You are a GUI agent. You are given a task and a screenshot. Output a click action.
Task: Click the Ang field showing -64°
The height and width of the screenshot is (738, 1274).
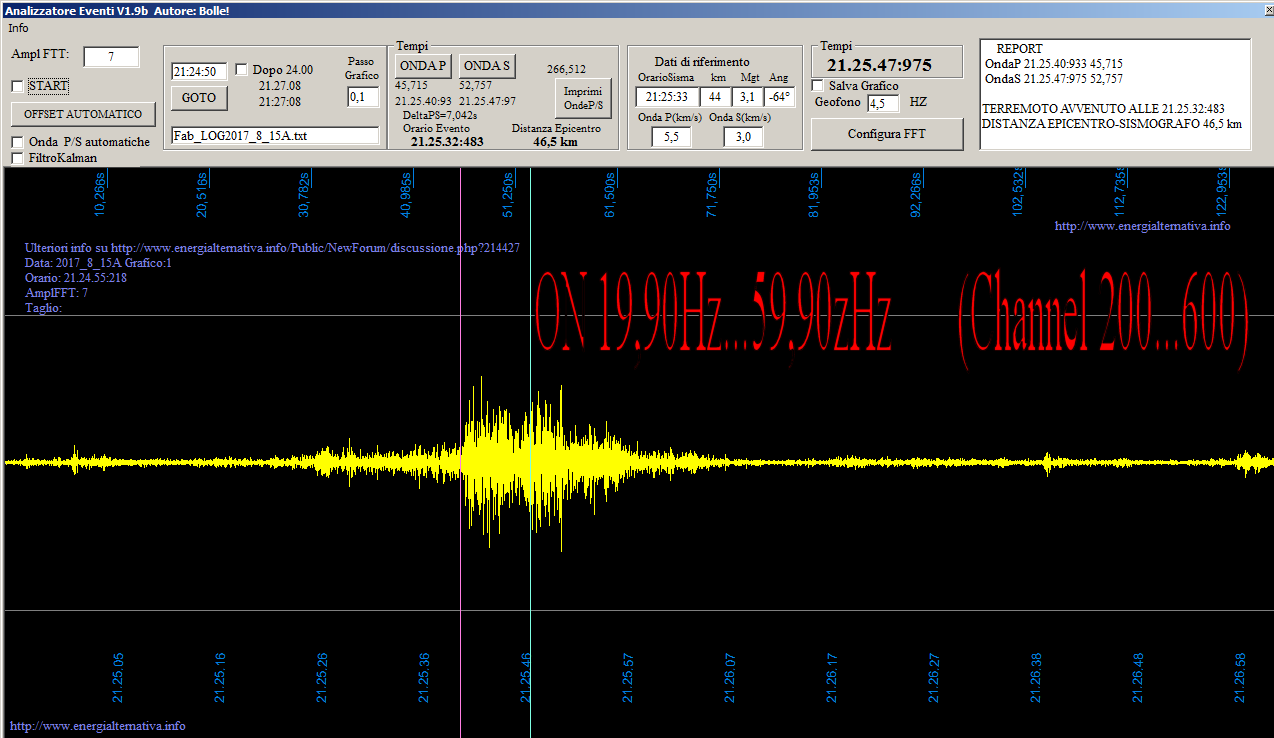[779, 97]
